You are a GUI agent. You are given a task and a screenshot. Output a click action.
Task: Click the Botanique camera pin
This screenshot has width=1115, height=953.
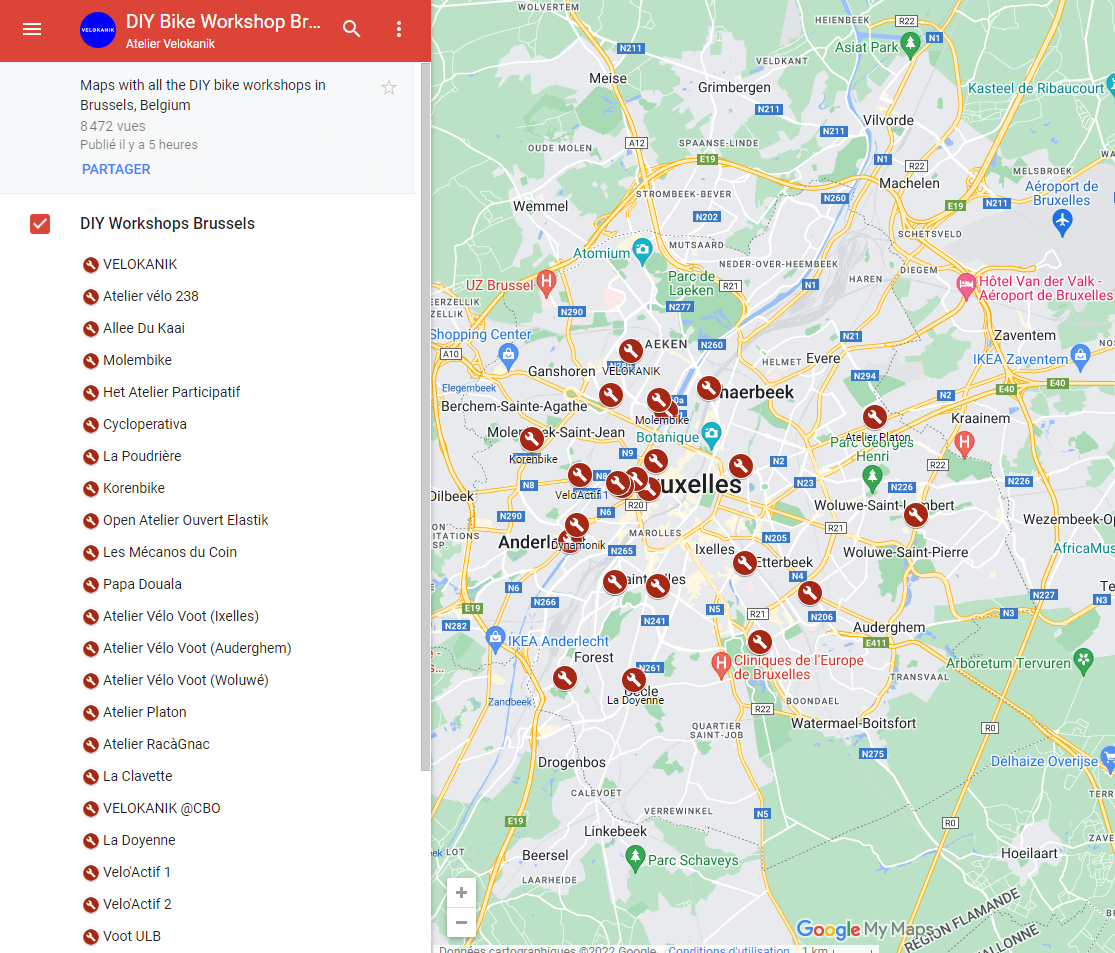711,435
